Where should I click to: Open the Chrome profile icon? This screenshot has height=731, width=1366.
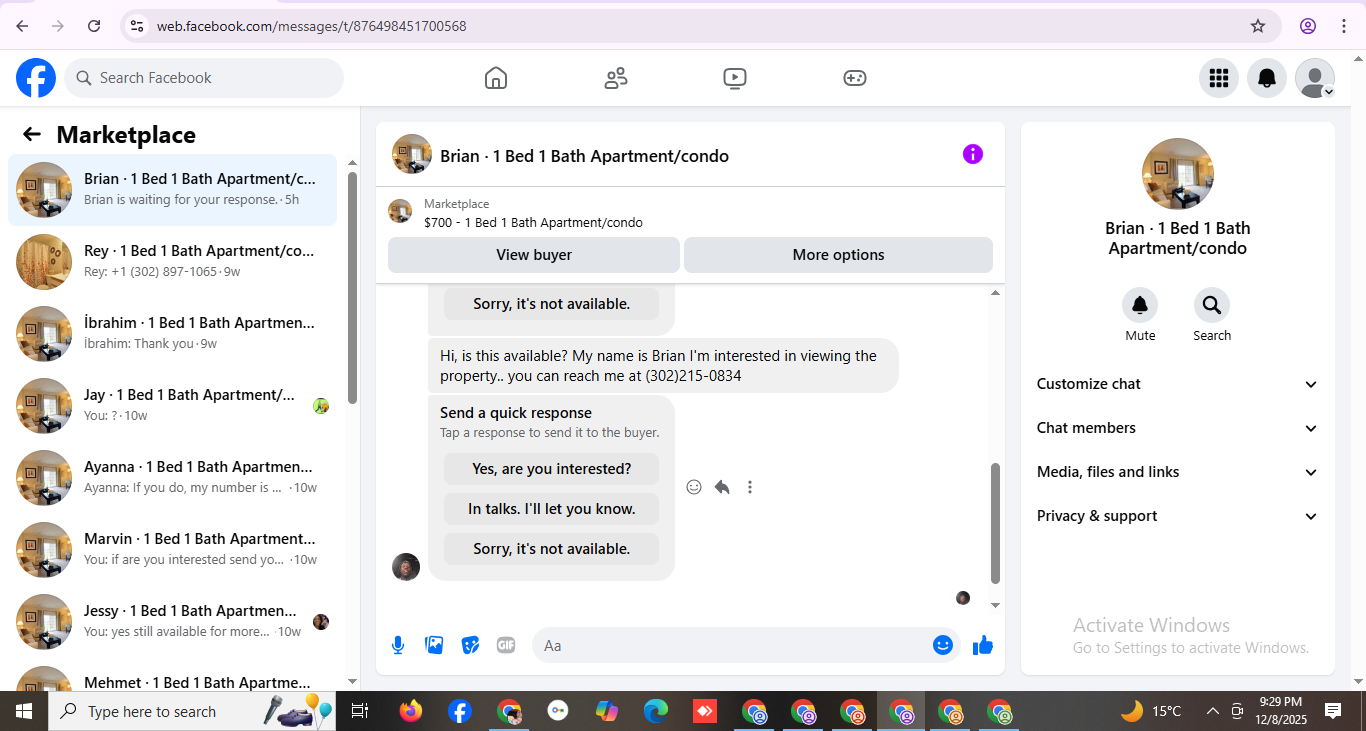[x=1308, y=26]
